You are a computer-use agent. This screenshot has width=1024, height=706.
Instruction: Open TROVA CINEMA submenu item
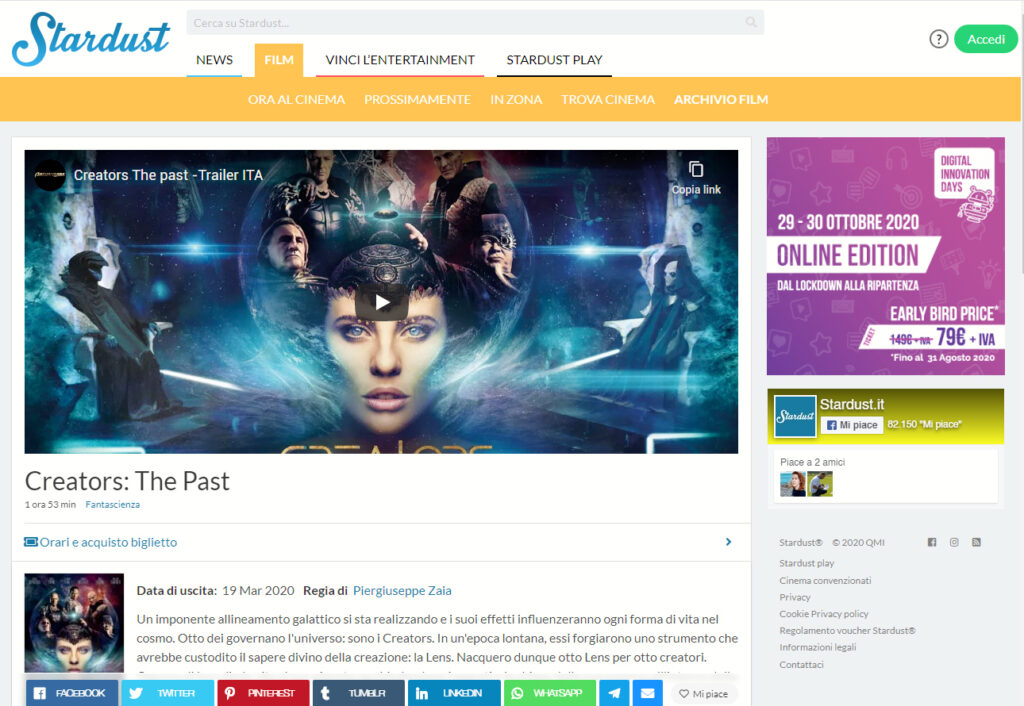pyautogui.click(x=608, y=99)
